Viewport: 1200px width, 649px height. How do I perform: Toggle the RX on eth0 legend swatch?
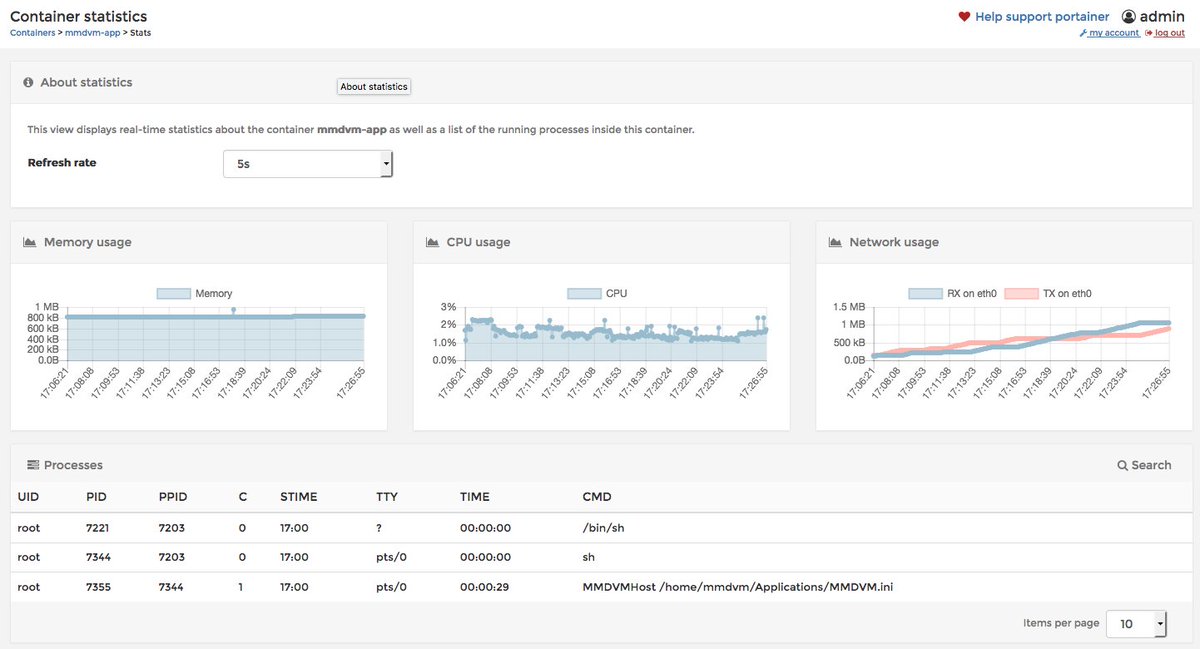coord(925,294)
